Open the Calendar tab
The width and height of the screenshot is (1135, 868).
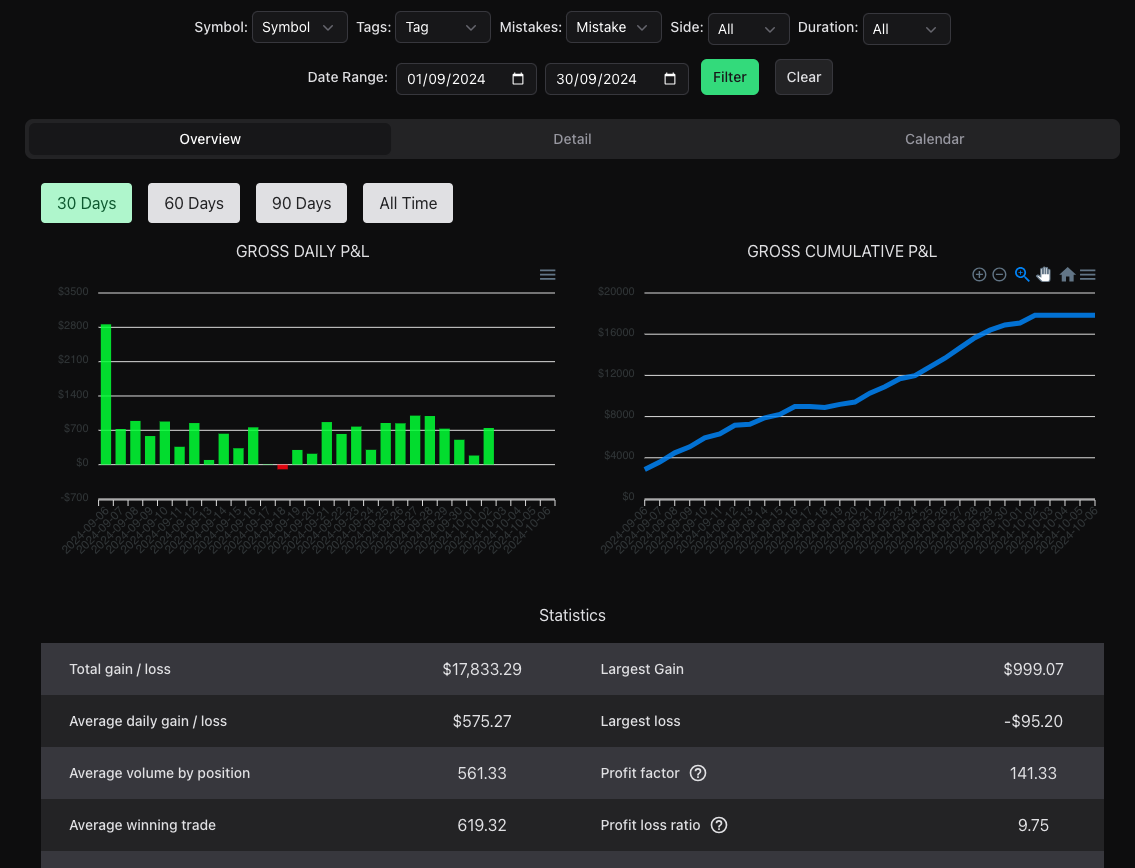click(934, 139)
